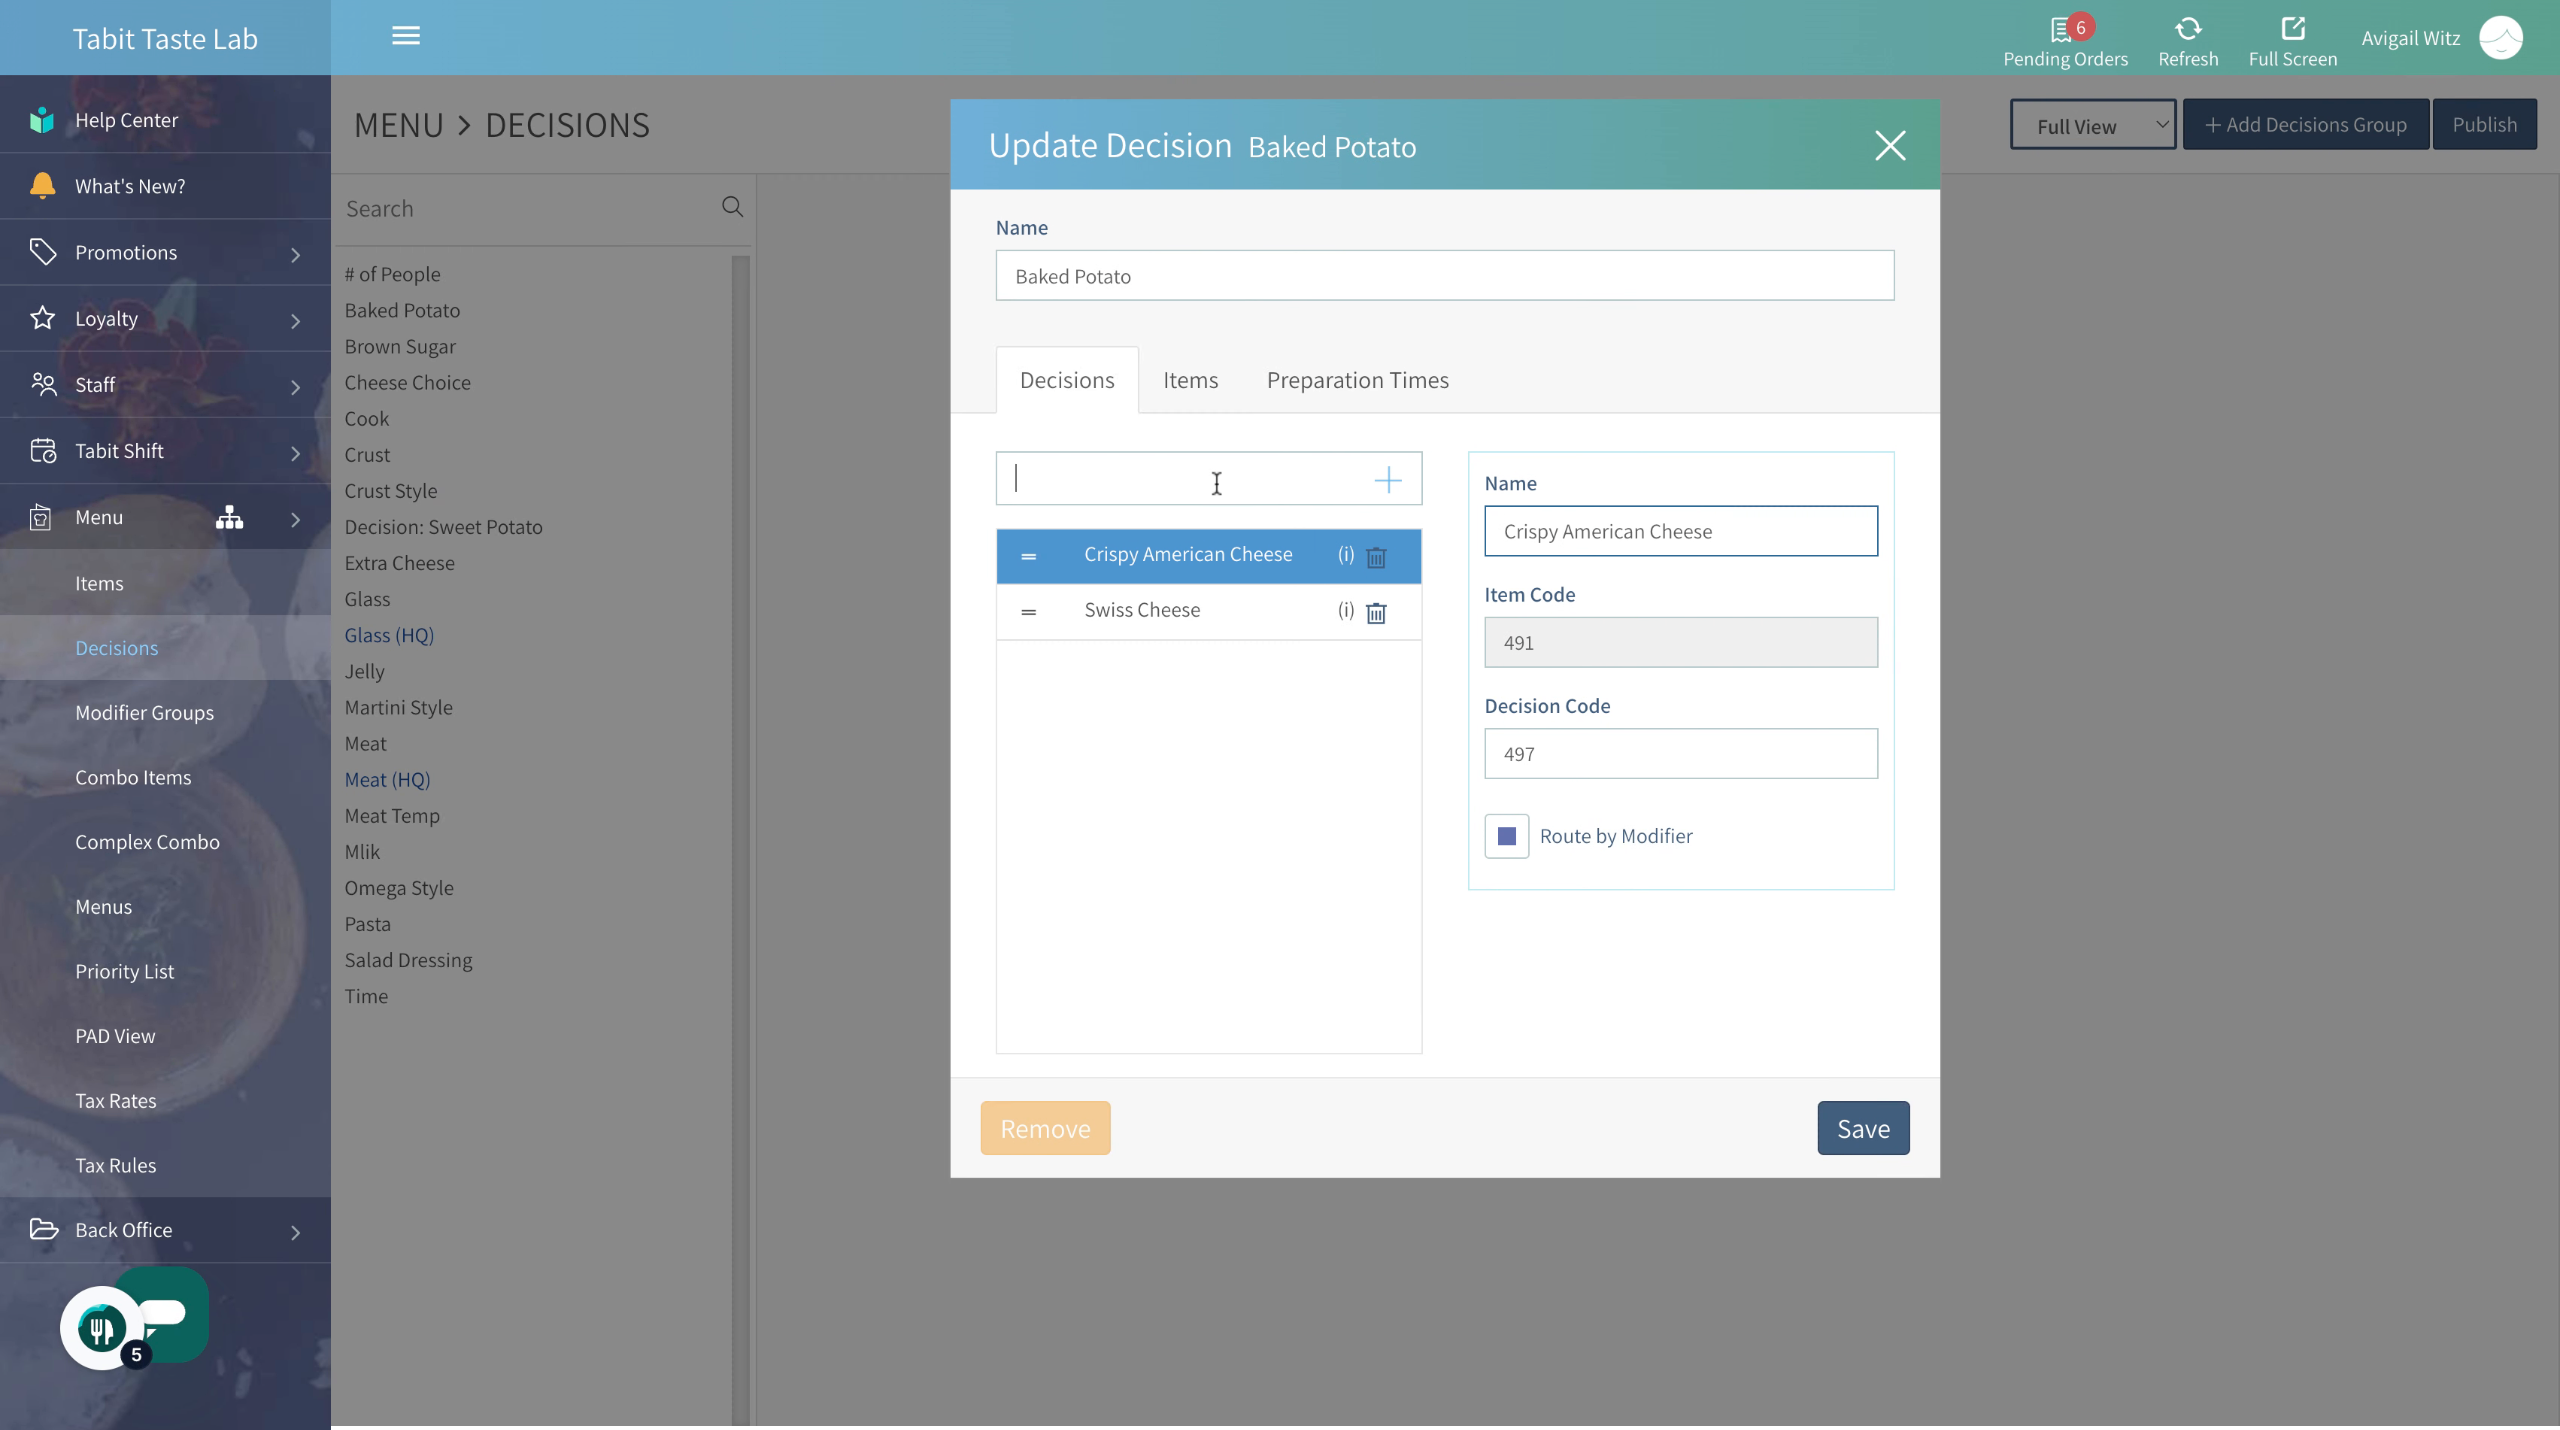Screen dimensions: 2560x1430
Task: Select Salad Dressing in decisions list
Action: [408, 960]
